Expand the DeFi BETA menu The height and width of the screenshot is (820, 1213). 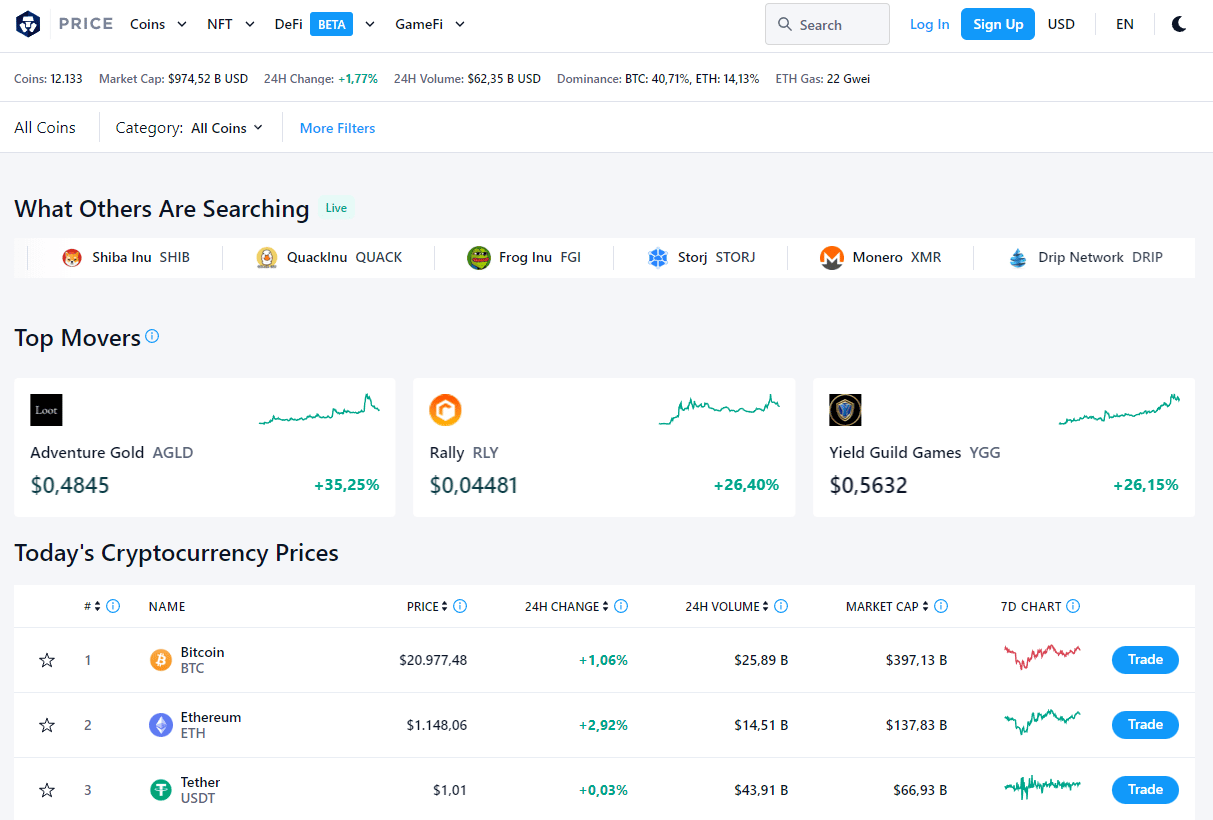(x=325, y=24)
